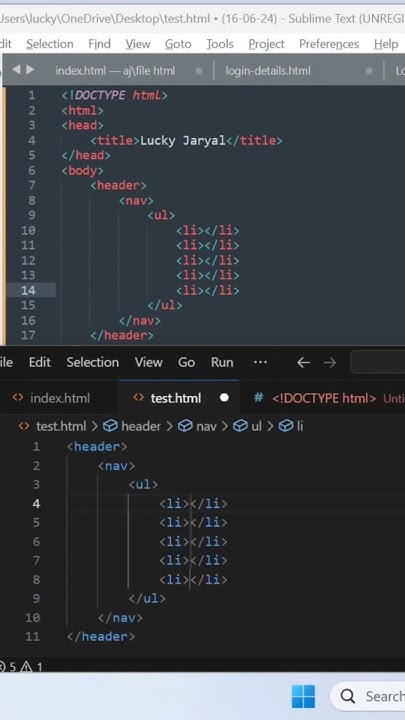The height and width of the screenshot is (720, 405).
Task: Click unsaved dot on test.html VS Code tab
Action: 224,398
